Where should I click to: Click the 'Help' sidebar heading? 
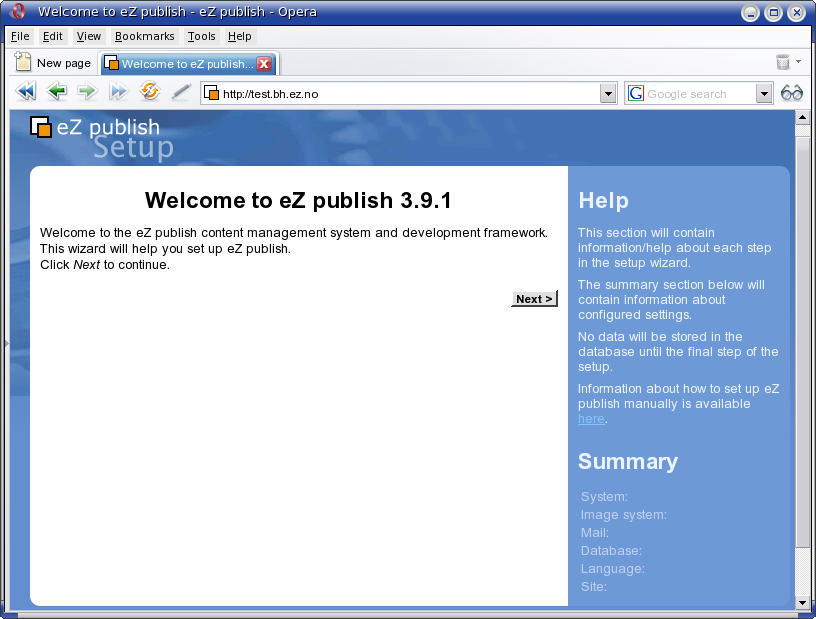point(604,200)
